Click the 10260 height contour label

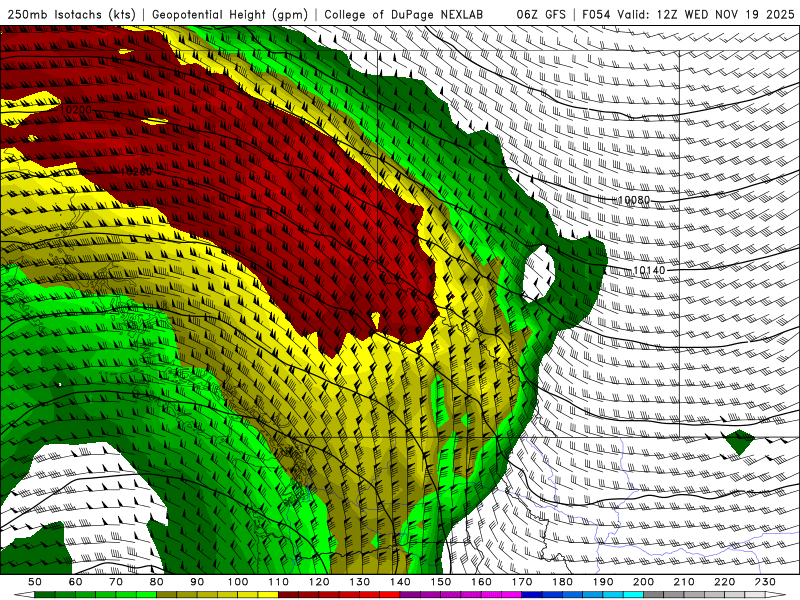[x=136, y=171]
